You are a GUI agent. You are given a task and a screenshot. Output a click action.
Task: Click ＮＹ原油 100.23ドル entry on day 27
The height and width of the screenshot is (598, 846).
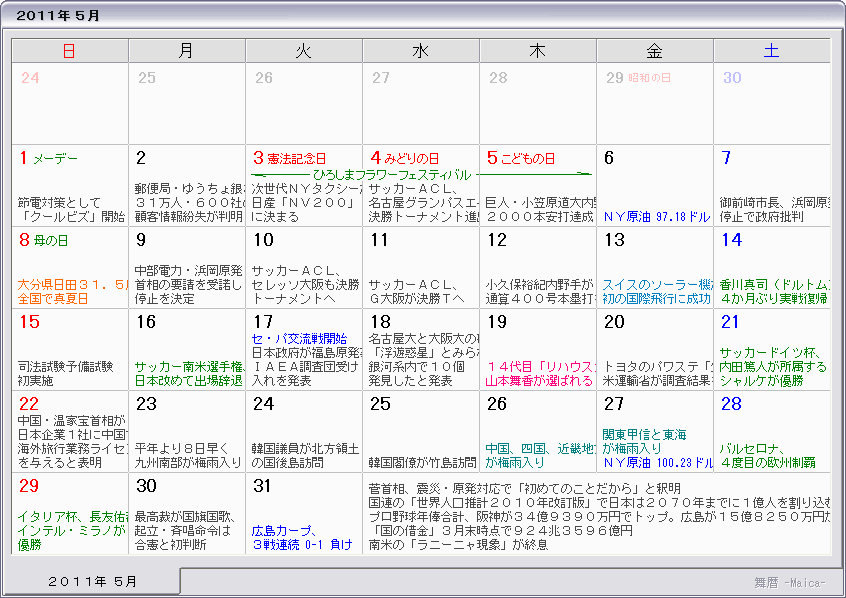coord(658,463)
